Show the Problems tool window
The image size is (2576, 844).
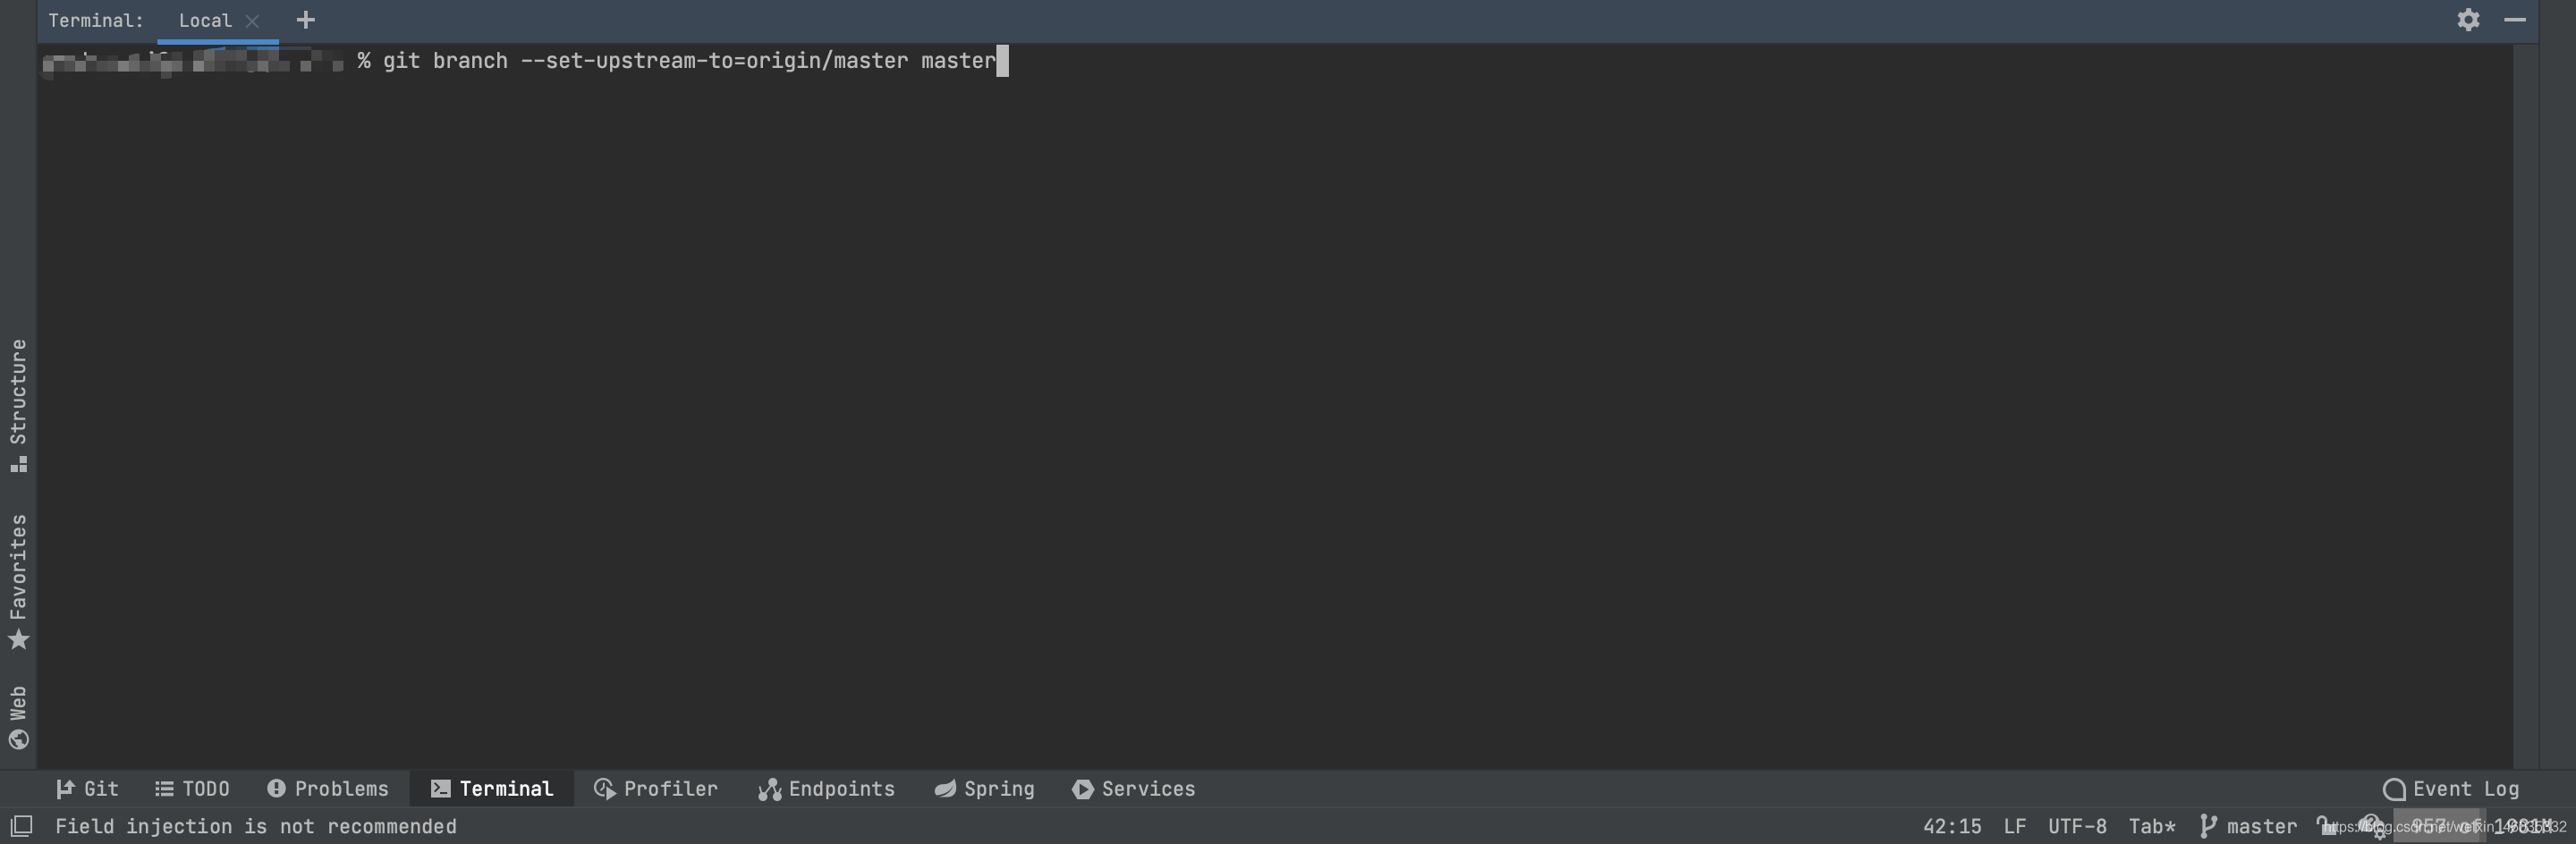coord(327,789)
